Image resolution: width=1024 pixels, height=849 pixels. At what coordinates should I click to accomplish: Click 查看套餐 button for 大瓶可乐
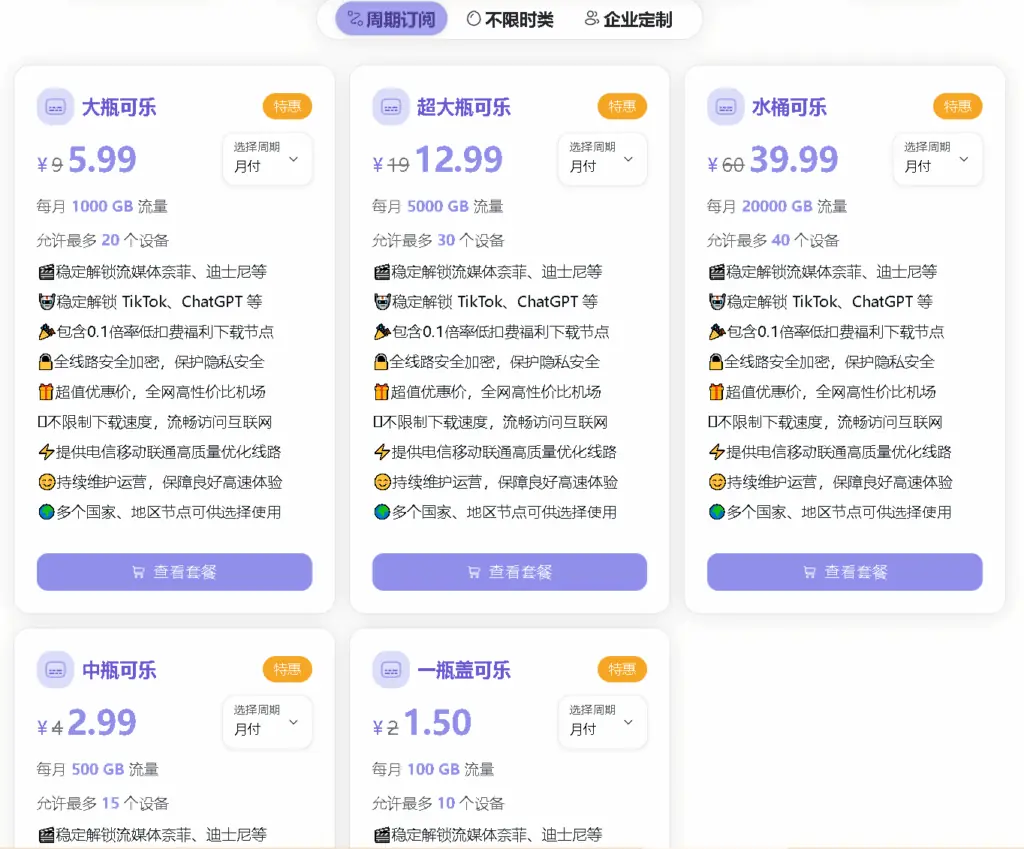[x=174, y=572]
